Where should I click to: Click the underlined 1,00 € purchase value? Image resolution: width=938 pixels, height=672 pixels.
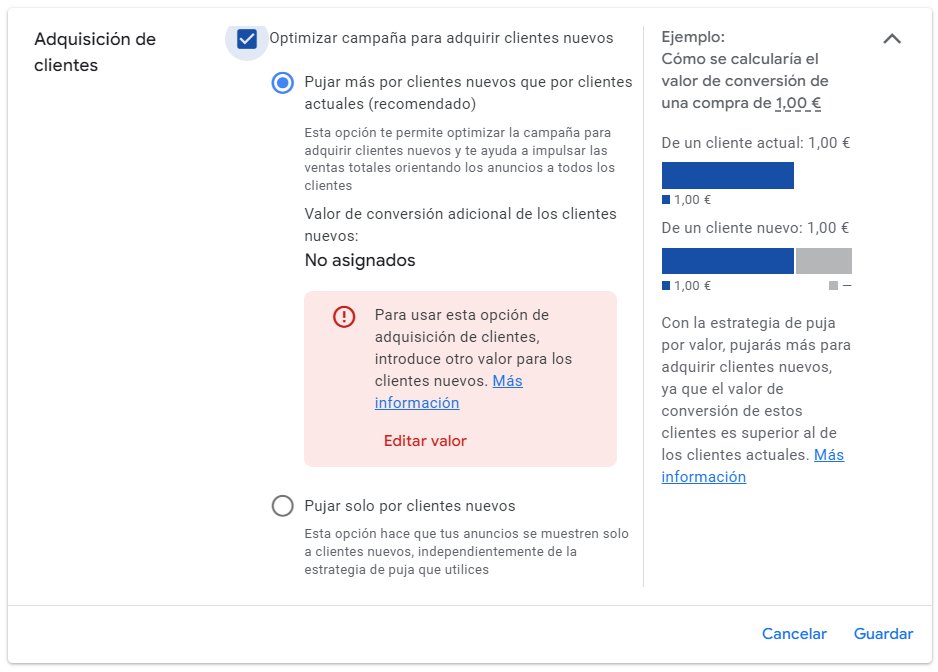click(x=798, y=103)
